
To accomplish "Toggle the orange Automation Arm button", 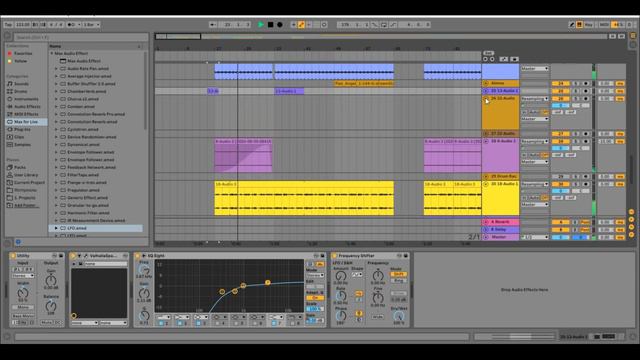I will (301, 24).
